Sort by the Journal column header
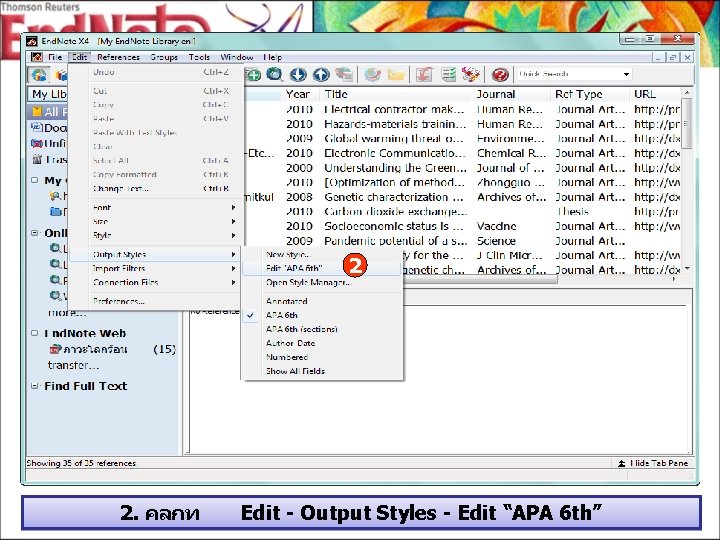The height and width of the screenshot is (540, 720). pyautogui.click(x=512, y=94)
